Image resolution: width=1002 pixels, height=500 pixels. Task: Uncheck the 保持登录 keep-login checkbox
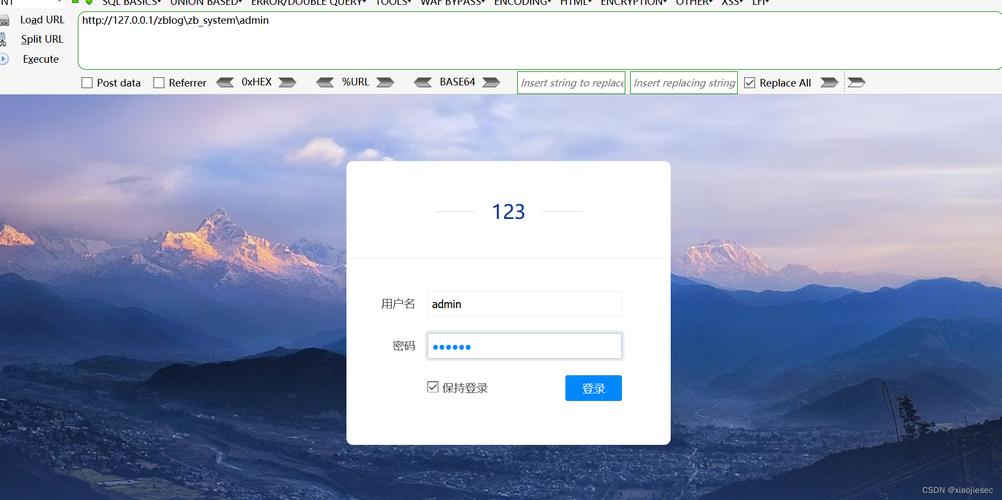pos(433,387)
